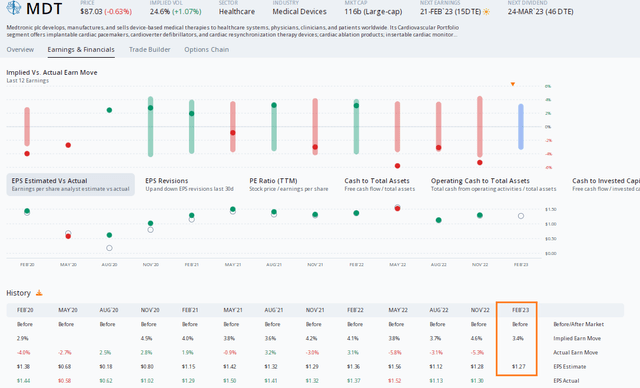Click the FEB'23 hollow EPS estimate dot

[521, 216]
